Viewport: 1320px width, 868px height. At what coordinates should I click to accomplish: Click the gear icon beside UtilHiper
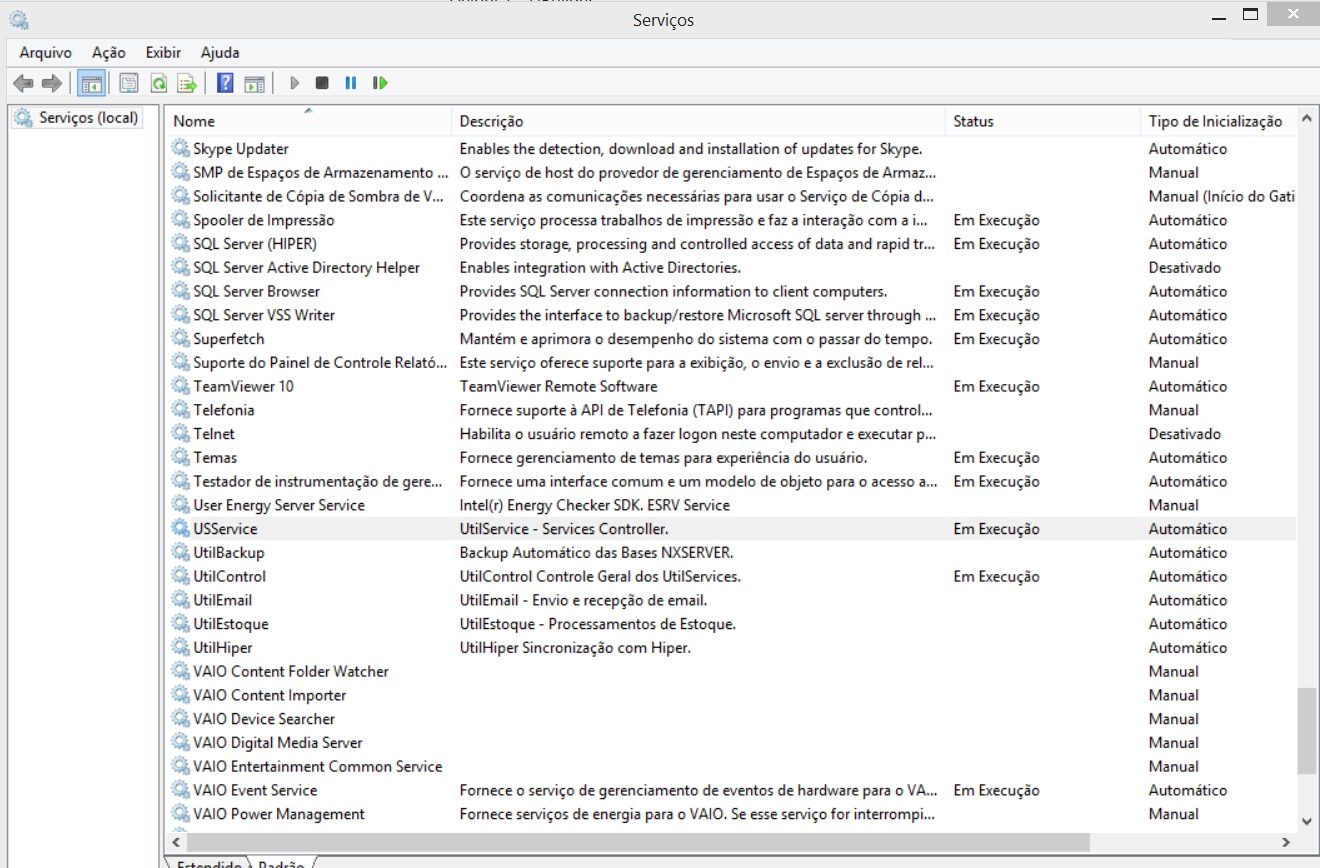[180, 648]
